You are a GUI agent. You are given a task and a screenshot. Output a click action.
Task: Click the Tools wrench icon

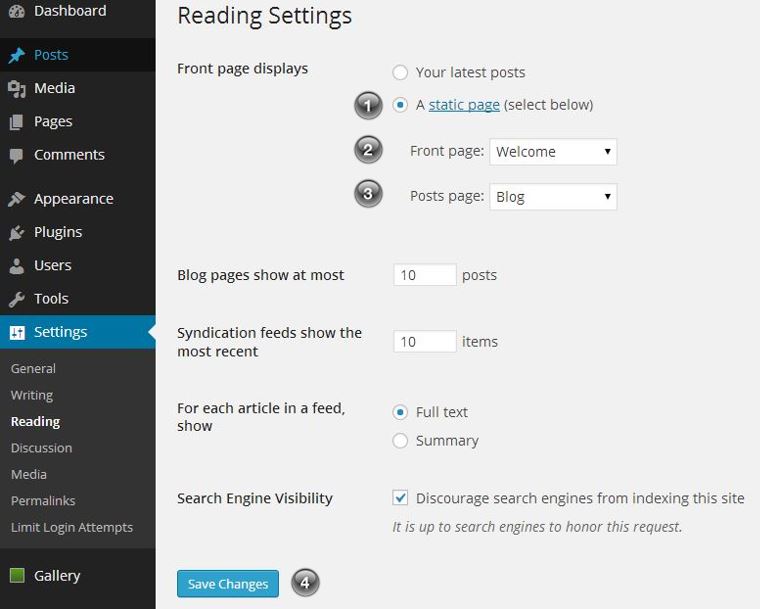click(x=16, y=299)
